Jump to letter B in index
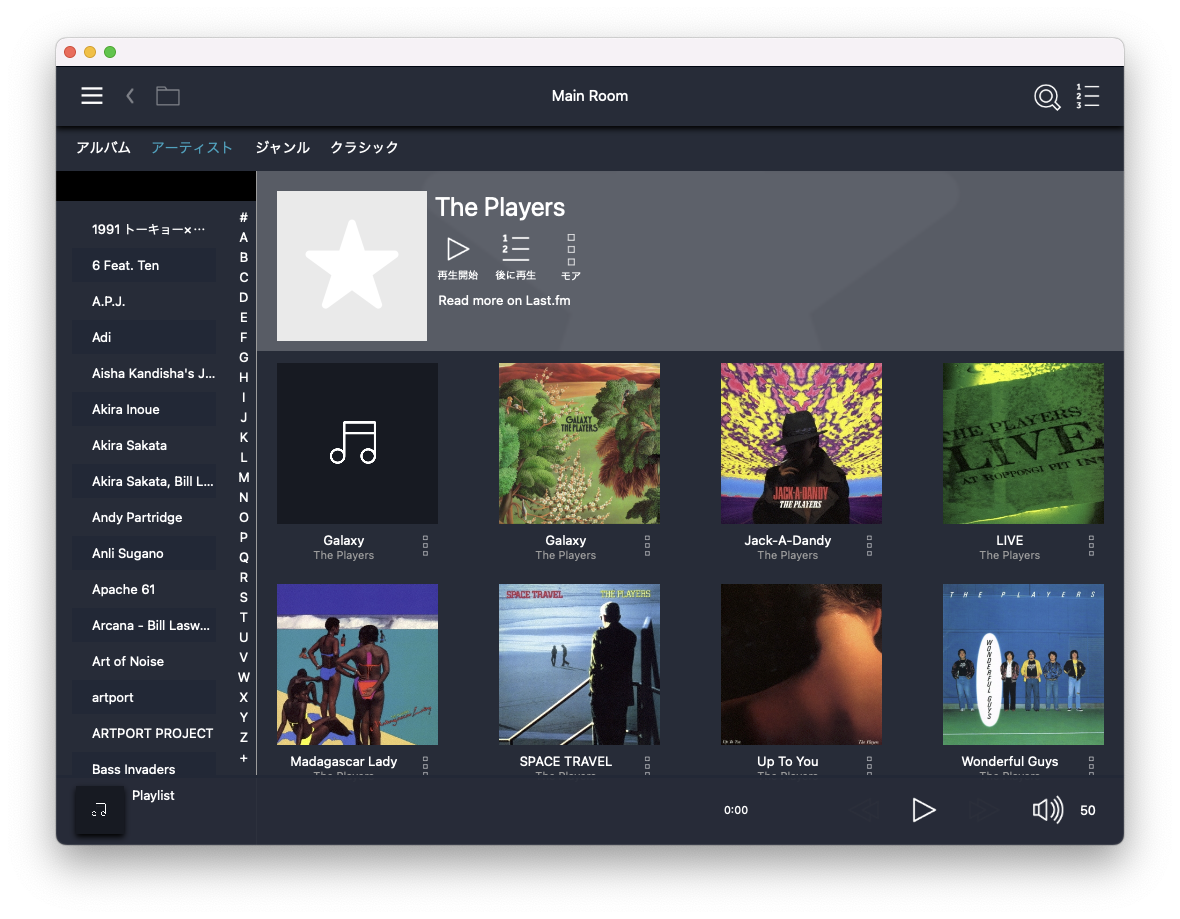Screen dimensions: 1180x919 click(244, 257)
